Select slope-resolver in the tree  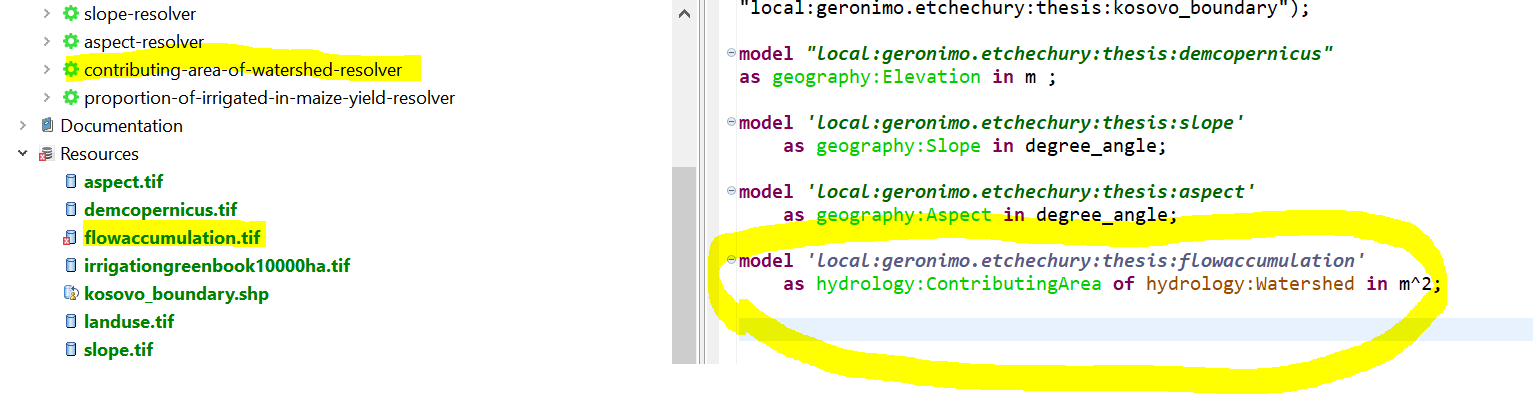pyautogui.click(x=140, y=14)
